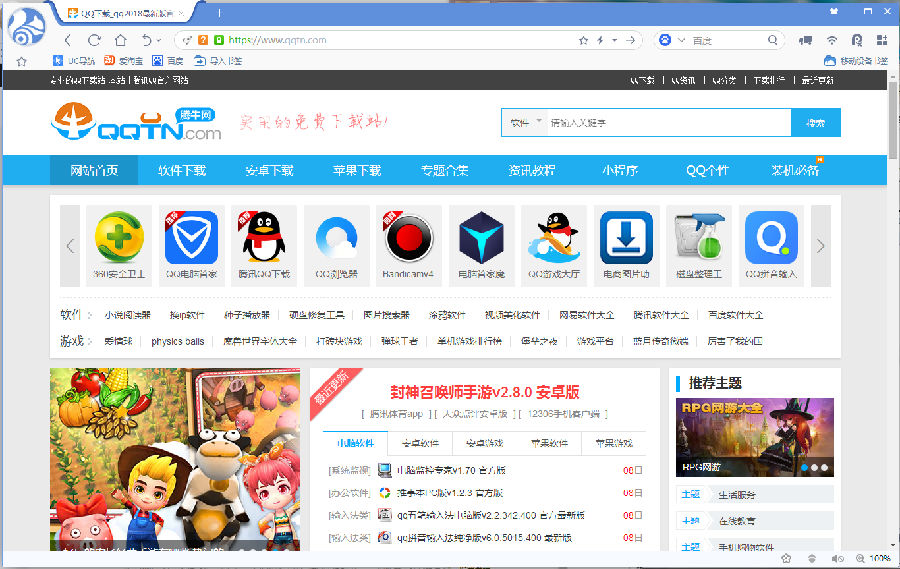Click the farm game banner image
The width and height of the screenshot is (900, 569).
pyautogui.click(x=174, y=459)
